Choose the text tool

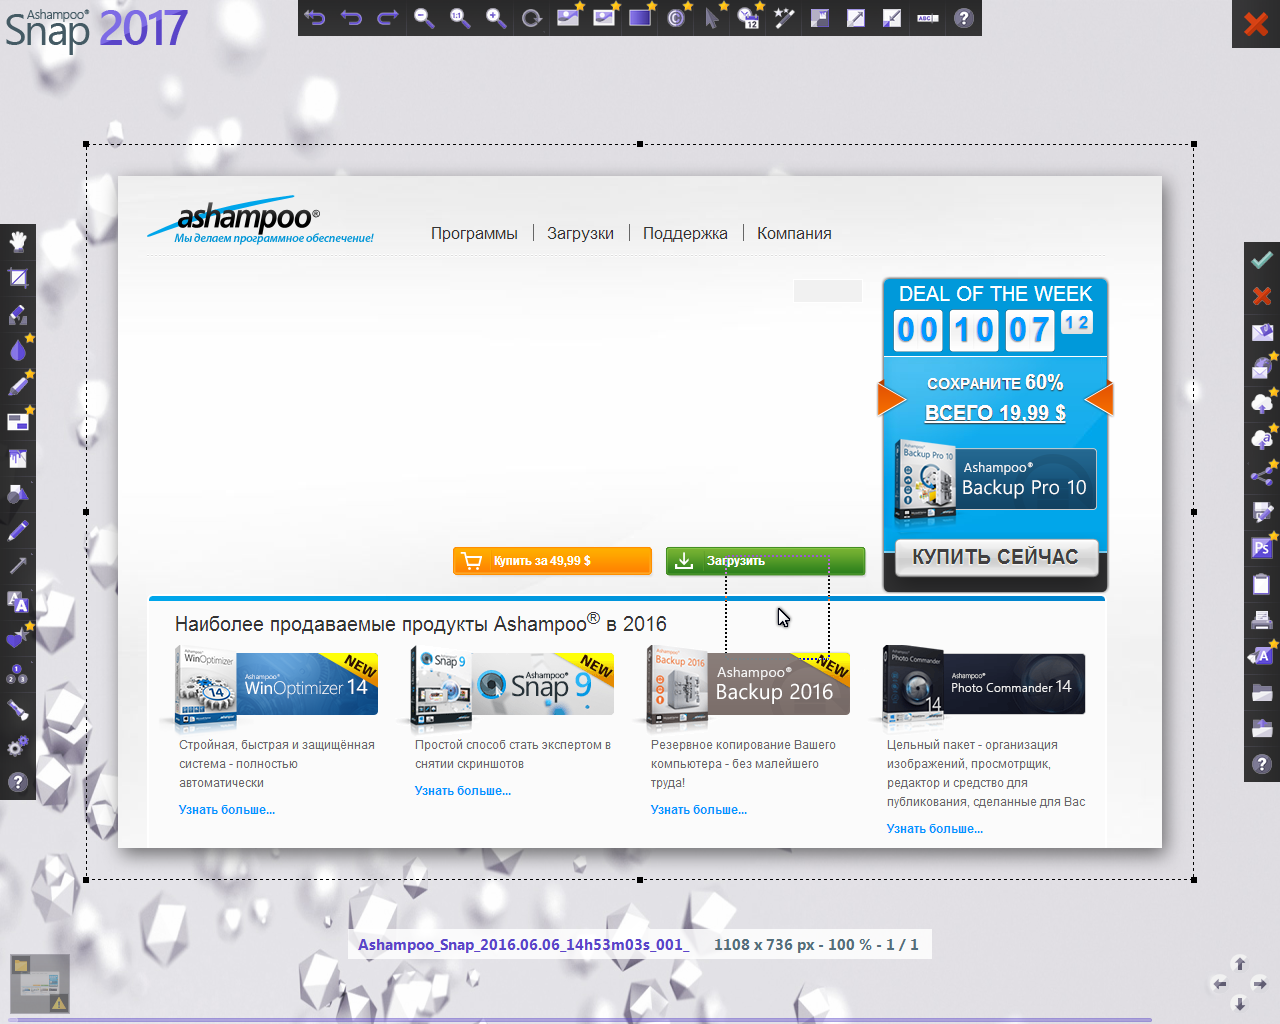pos(18,602)
